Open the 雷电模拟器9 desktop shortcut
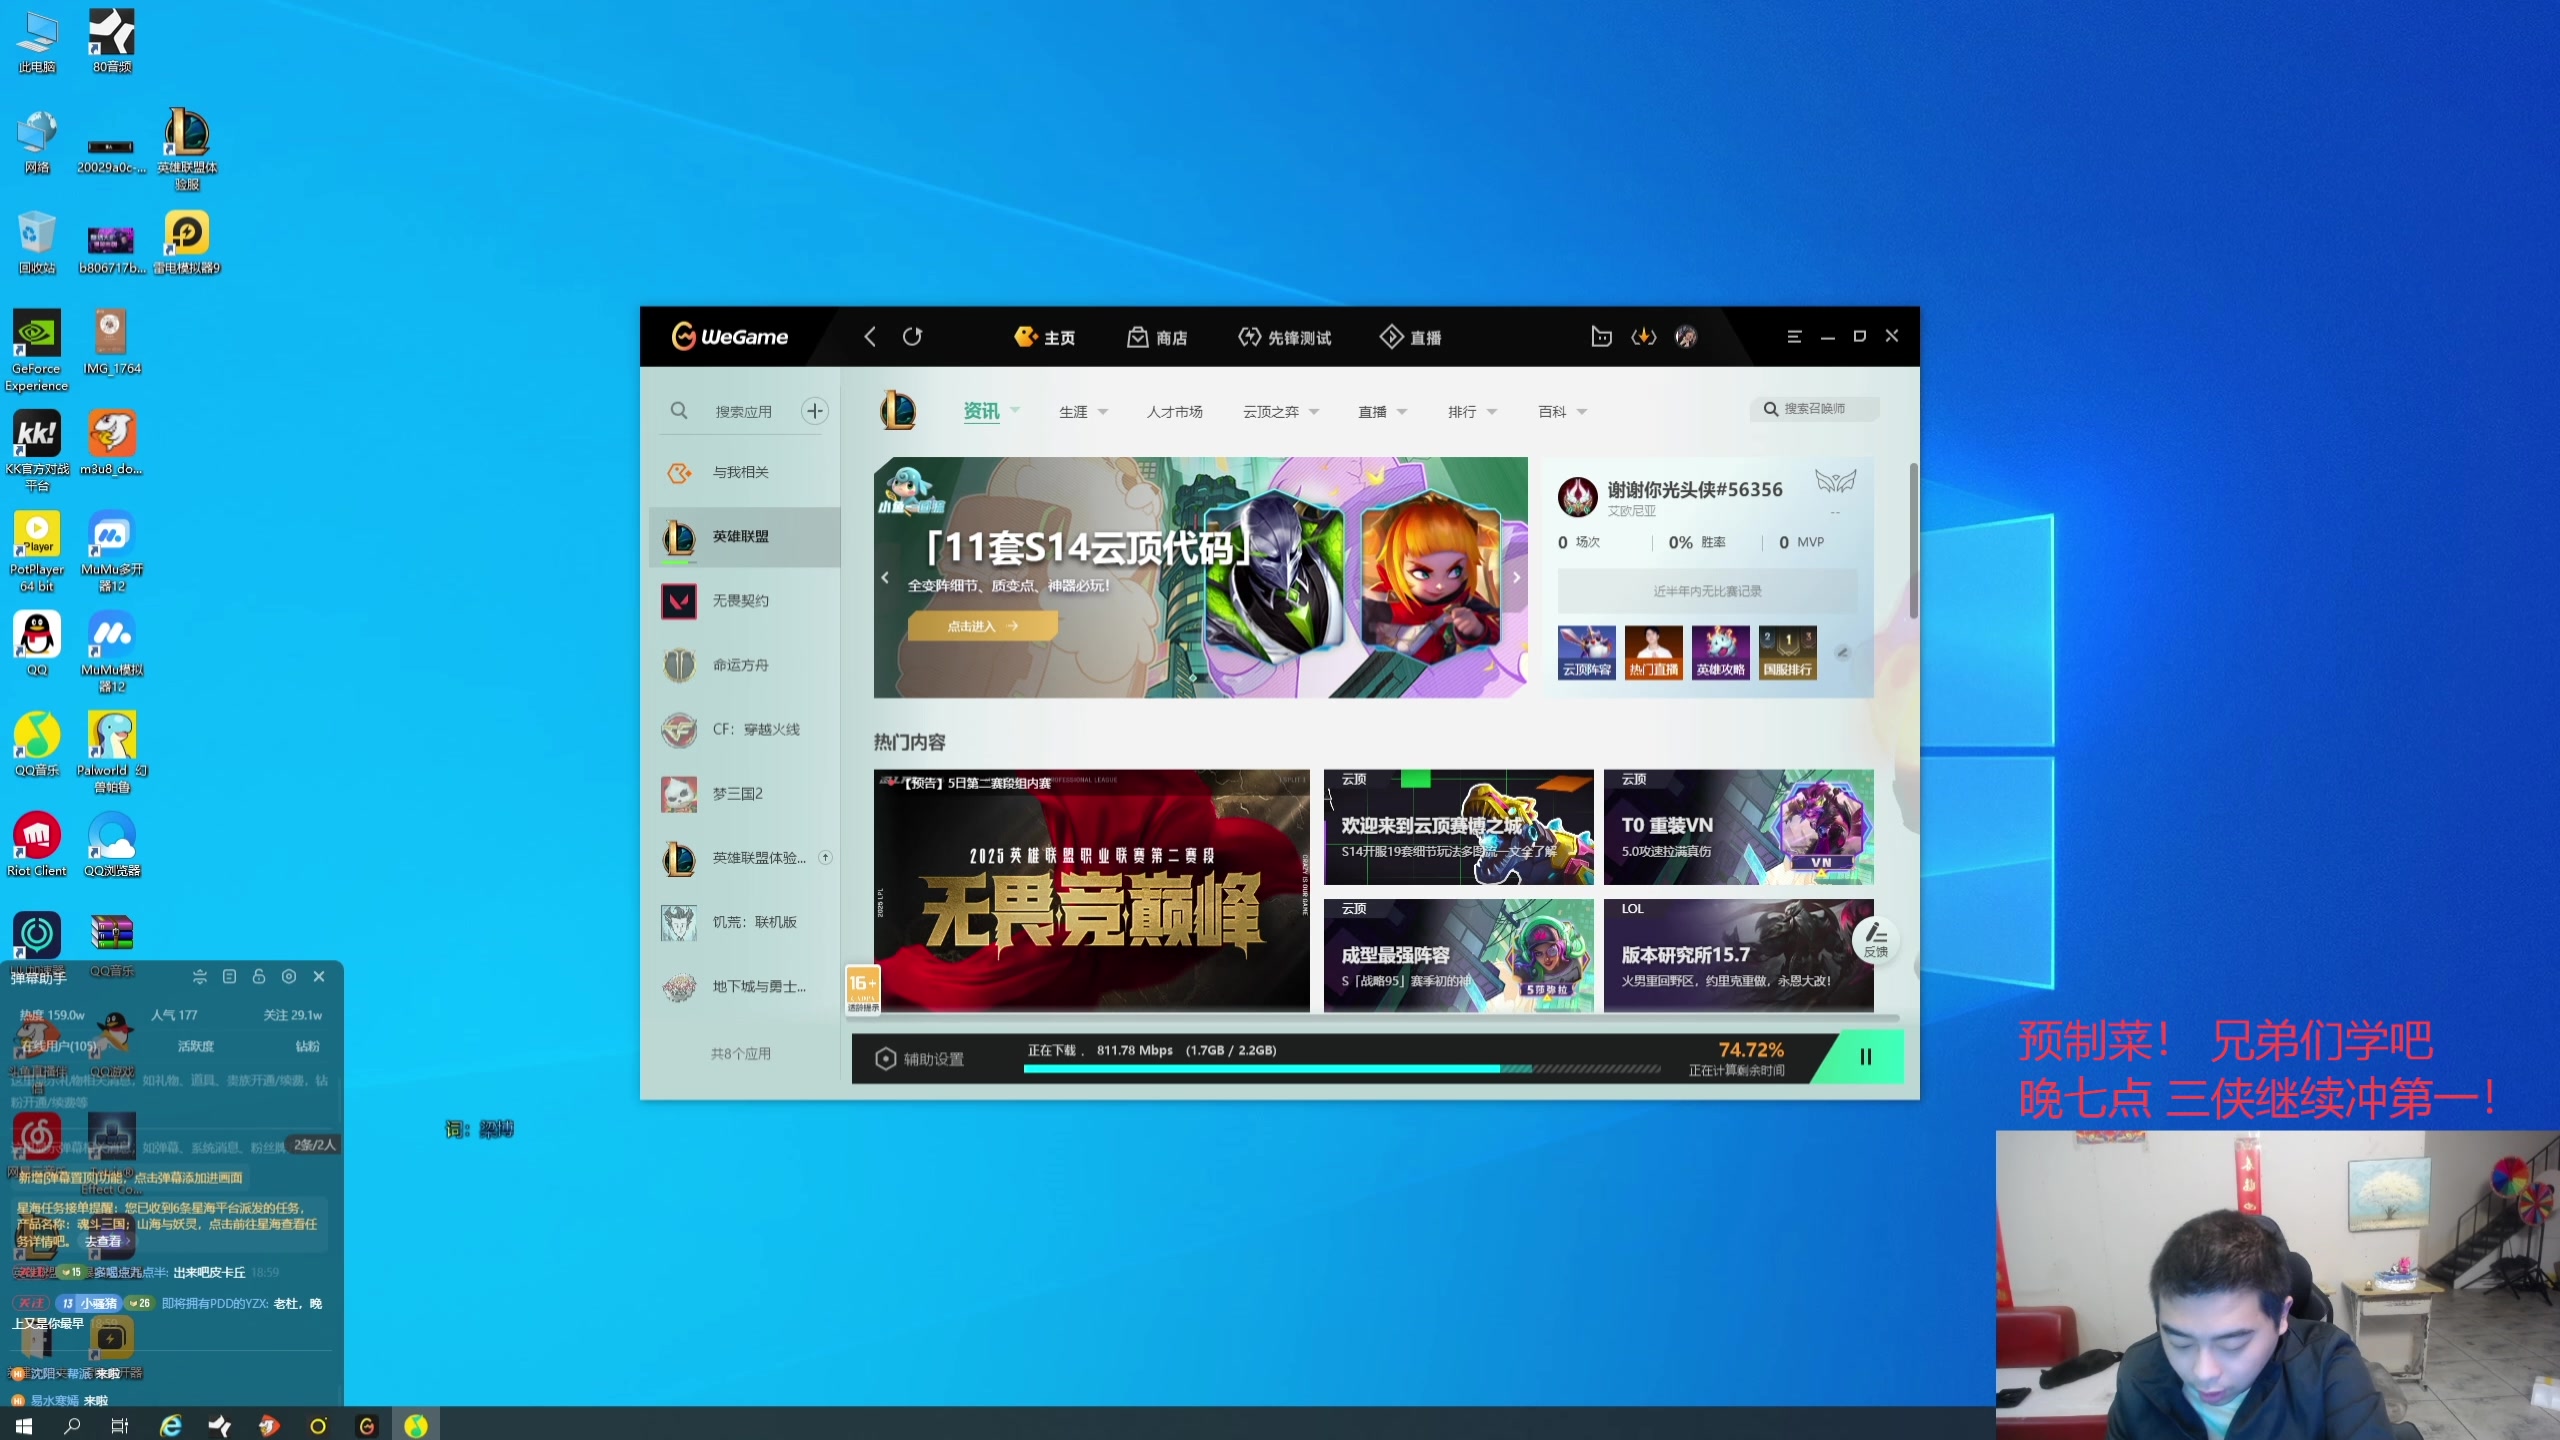Viewport: 2560px width, 1440px height. (x=187, y=242)
